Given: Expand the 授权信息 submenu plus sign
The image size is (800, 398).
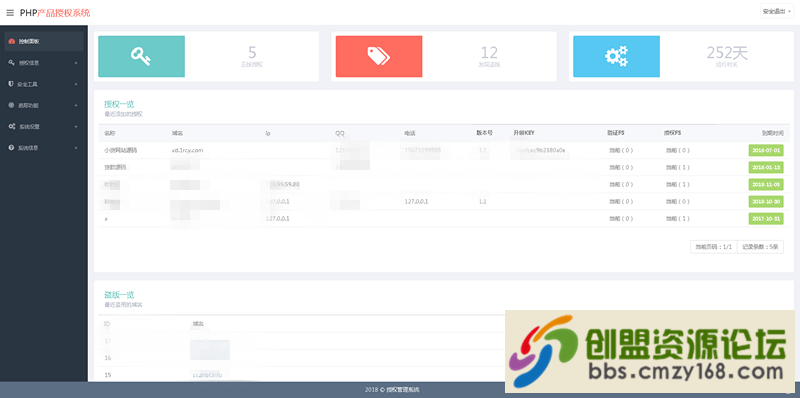Looking at the screenshot, I should coord(76,63).
